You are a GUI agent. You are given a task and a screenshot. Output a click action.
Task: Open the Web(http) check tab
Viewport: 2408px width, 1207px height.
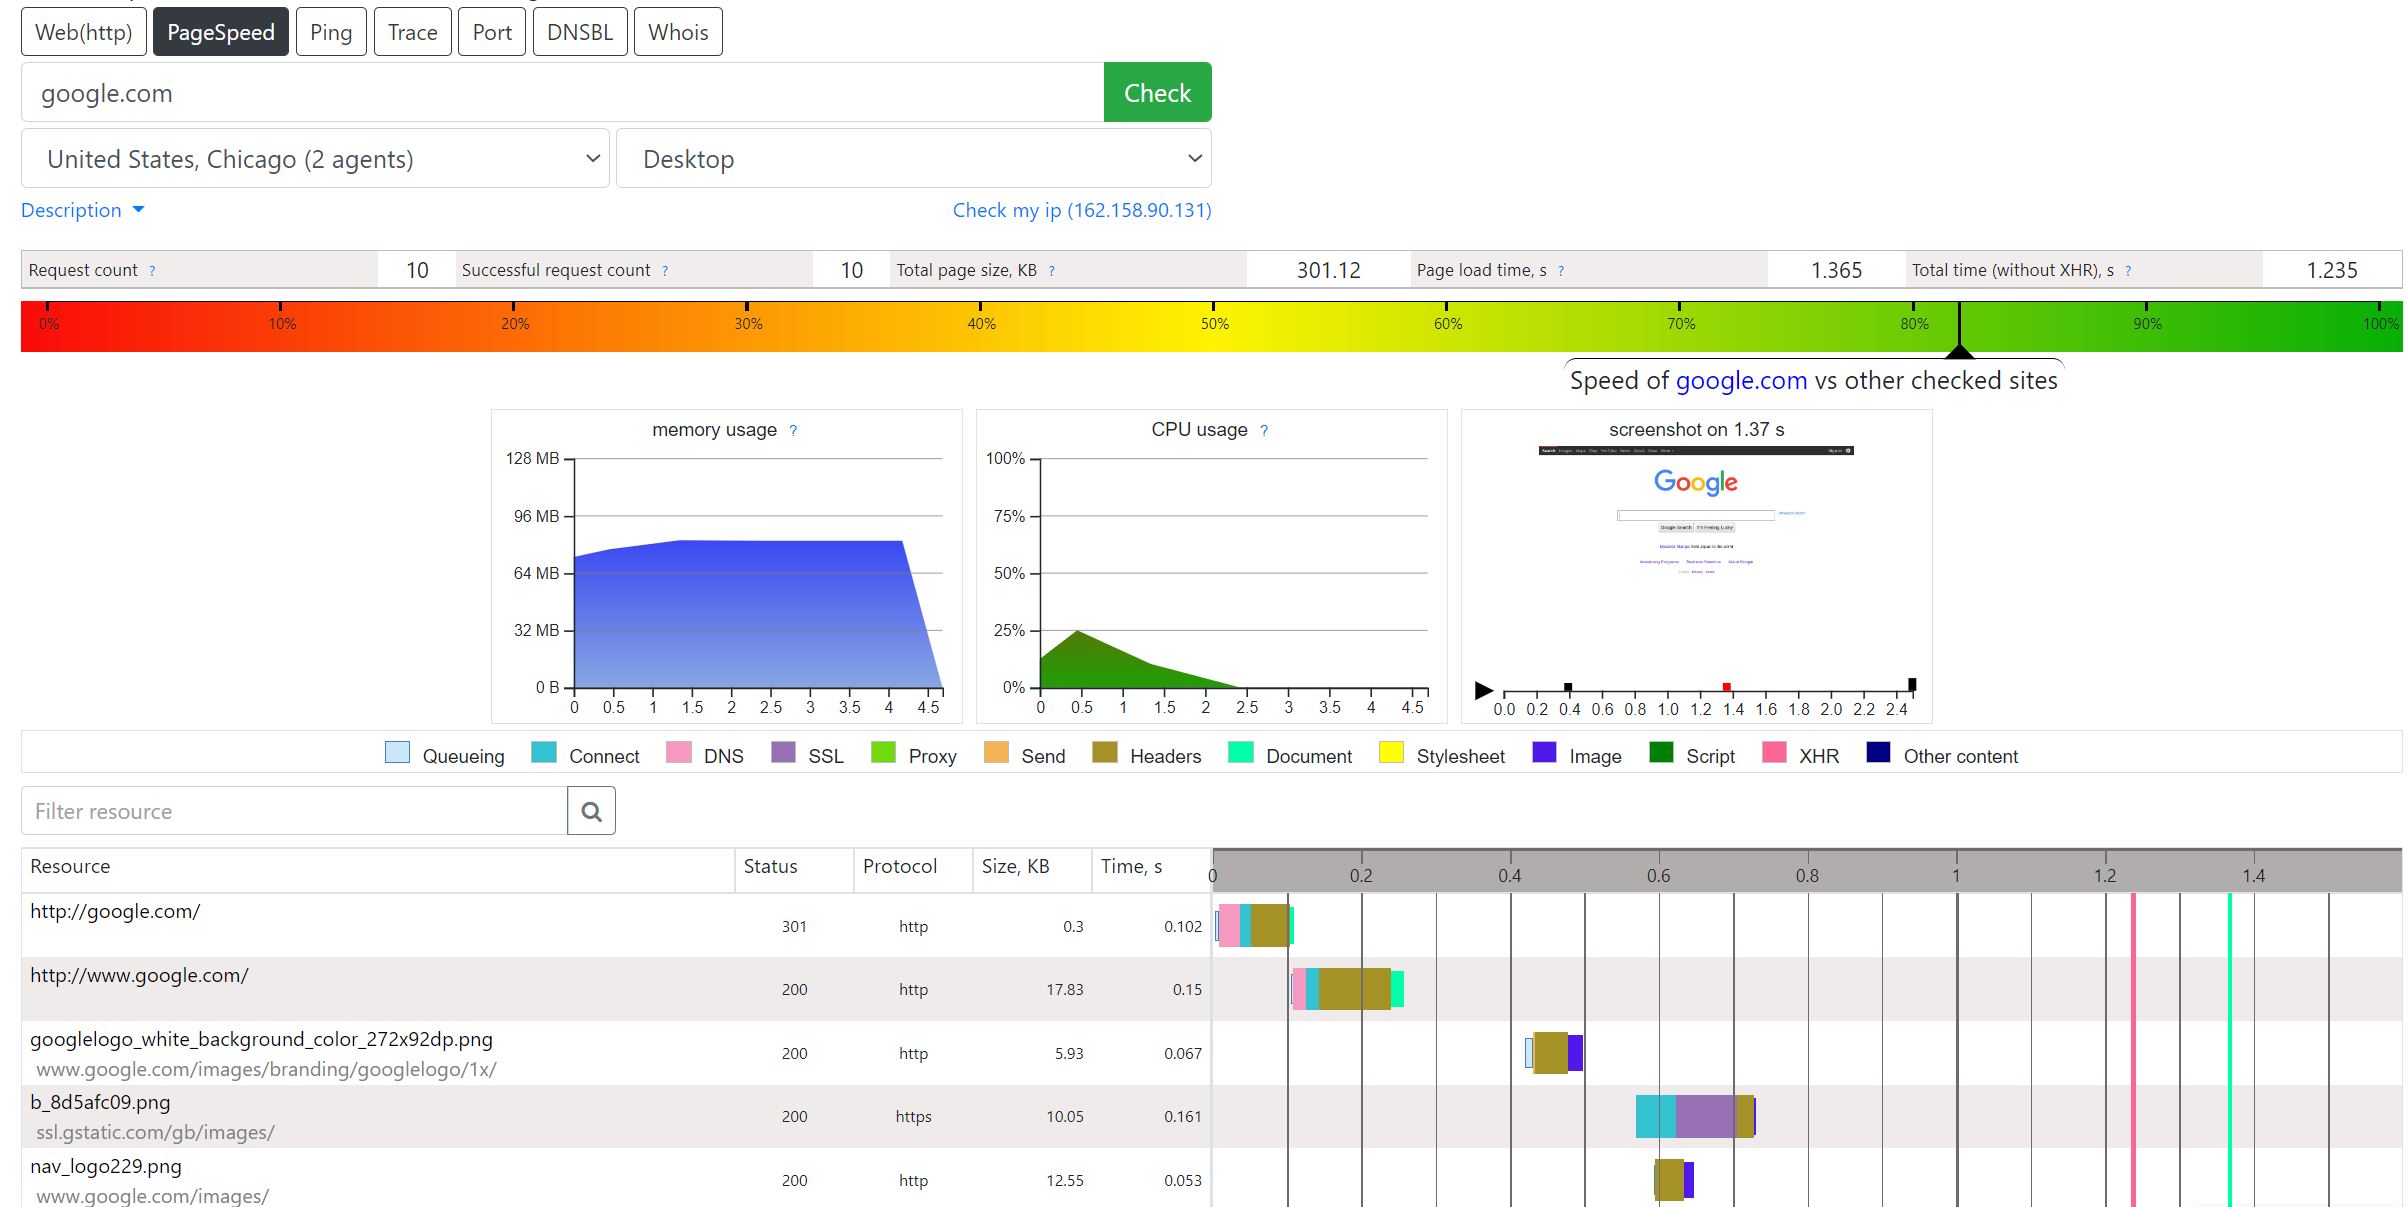coord(84,32)
